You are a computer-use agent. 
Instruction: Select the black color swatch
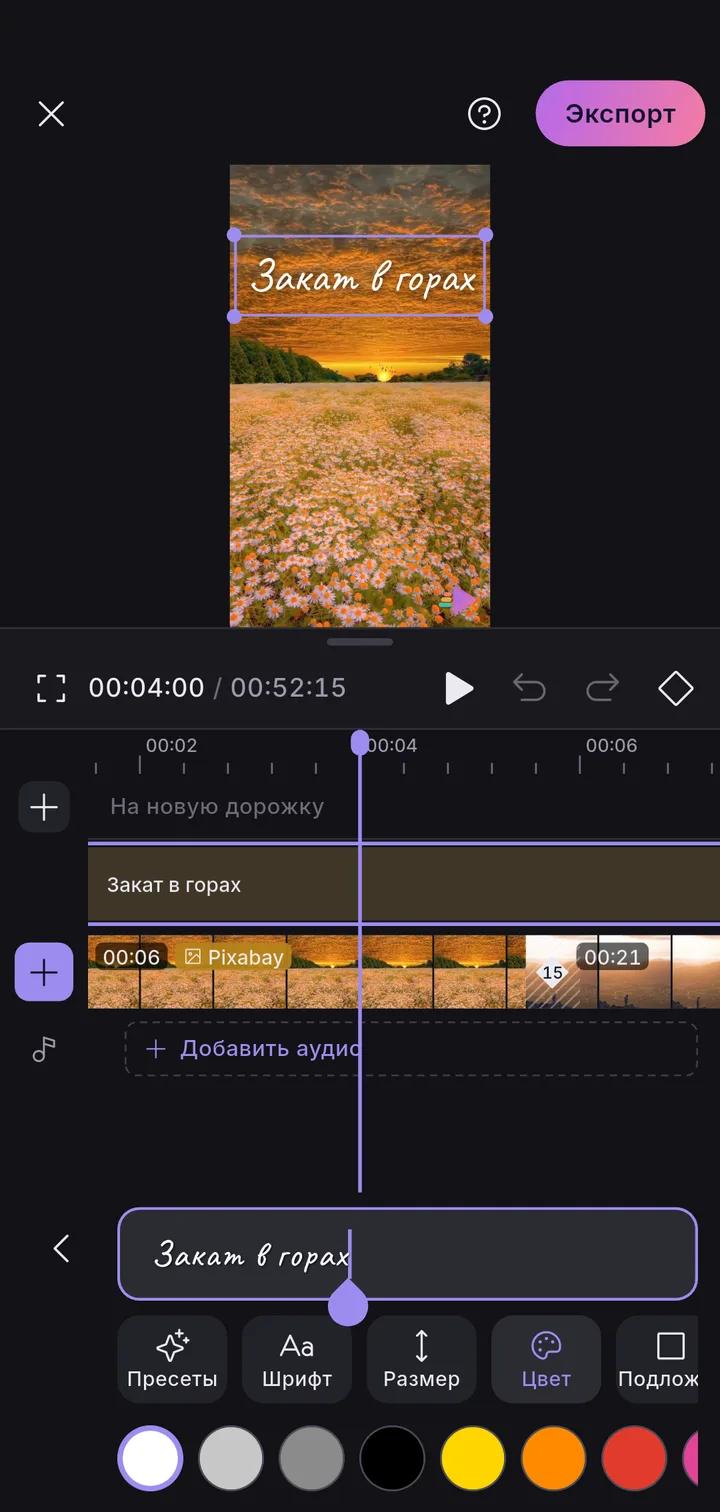(392, 1458)
